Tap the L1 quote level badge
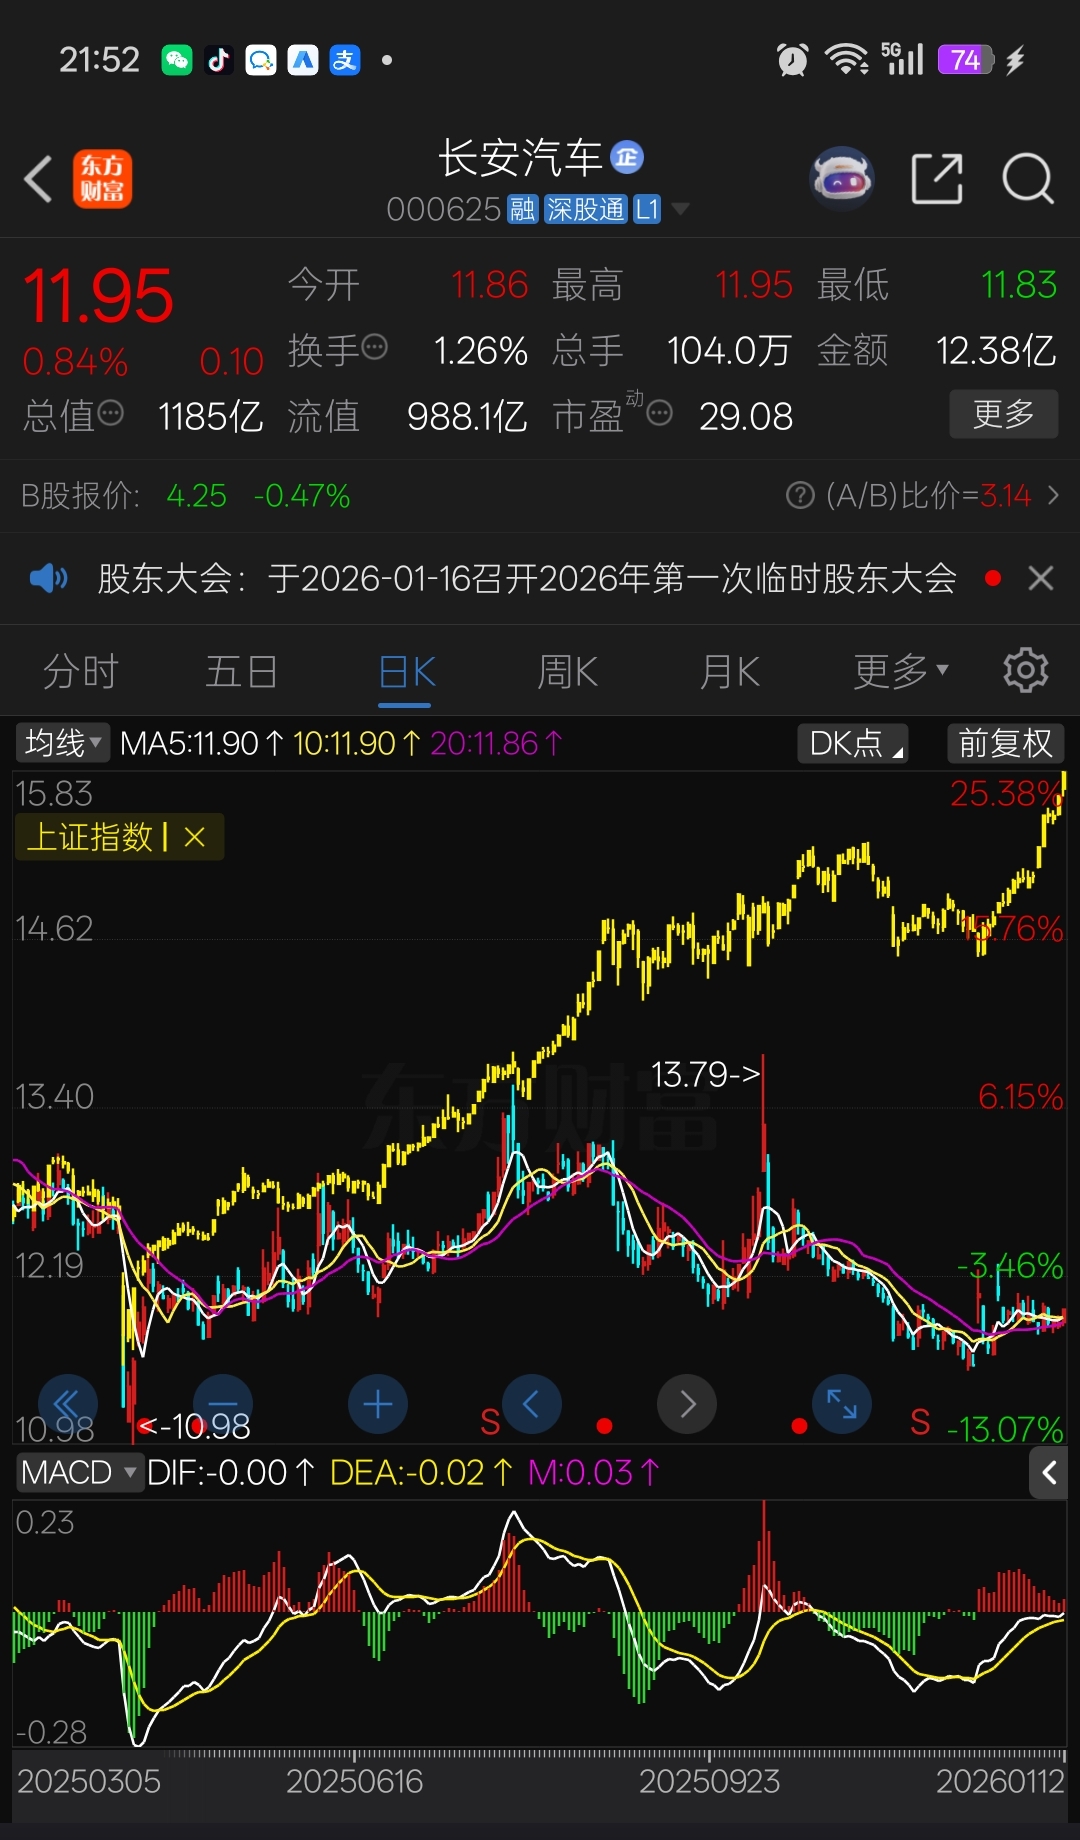The height and width of the screenshot is (1840, 1080). [x=647, y=209]
